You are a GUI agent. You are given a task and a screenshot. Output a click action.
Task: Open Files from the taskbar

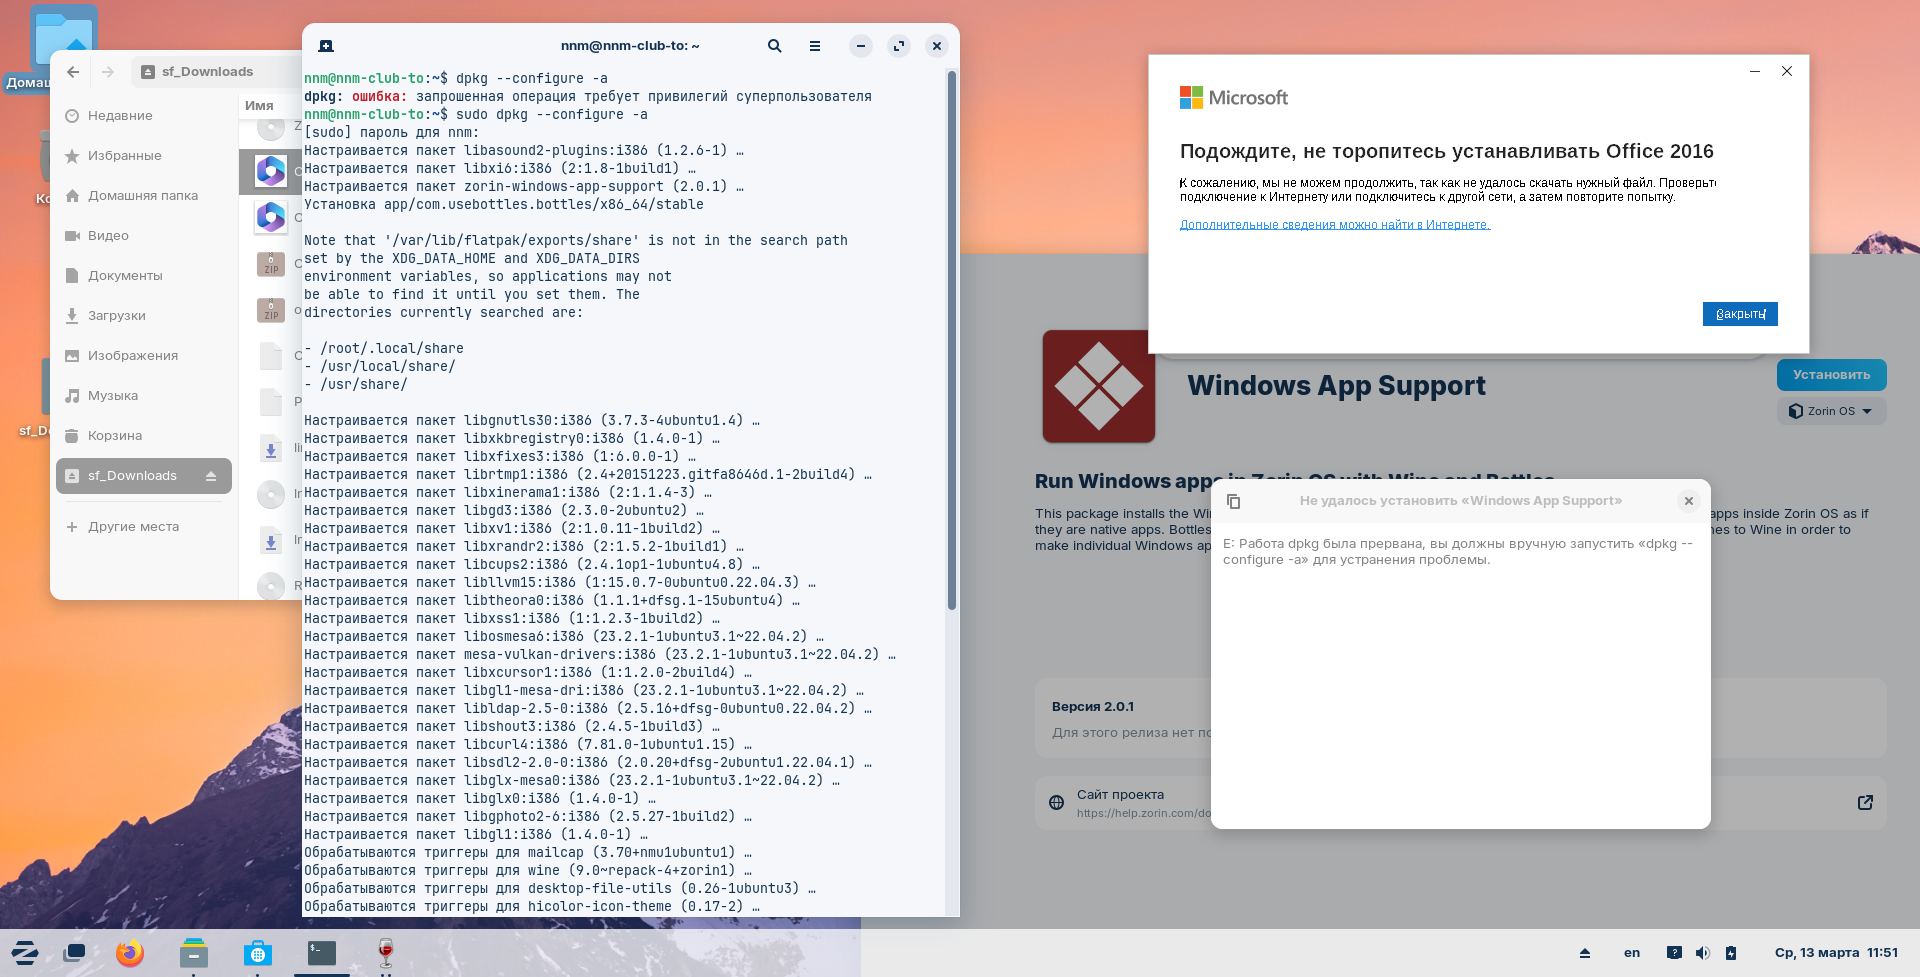coord(194,953)
